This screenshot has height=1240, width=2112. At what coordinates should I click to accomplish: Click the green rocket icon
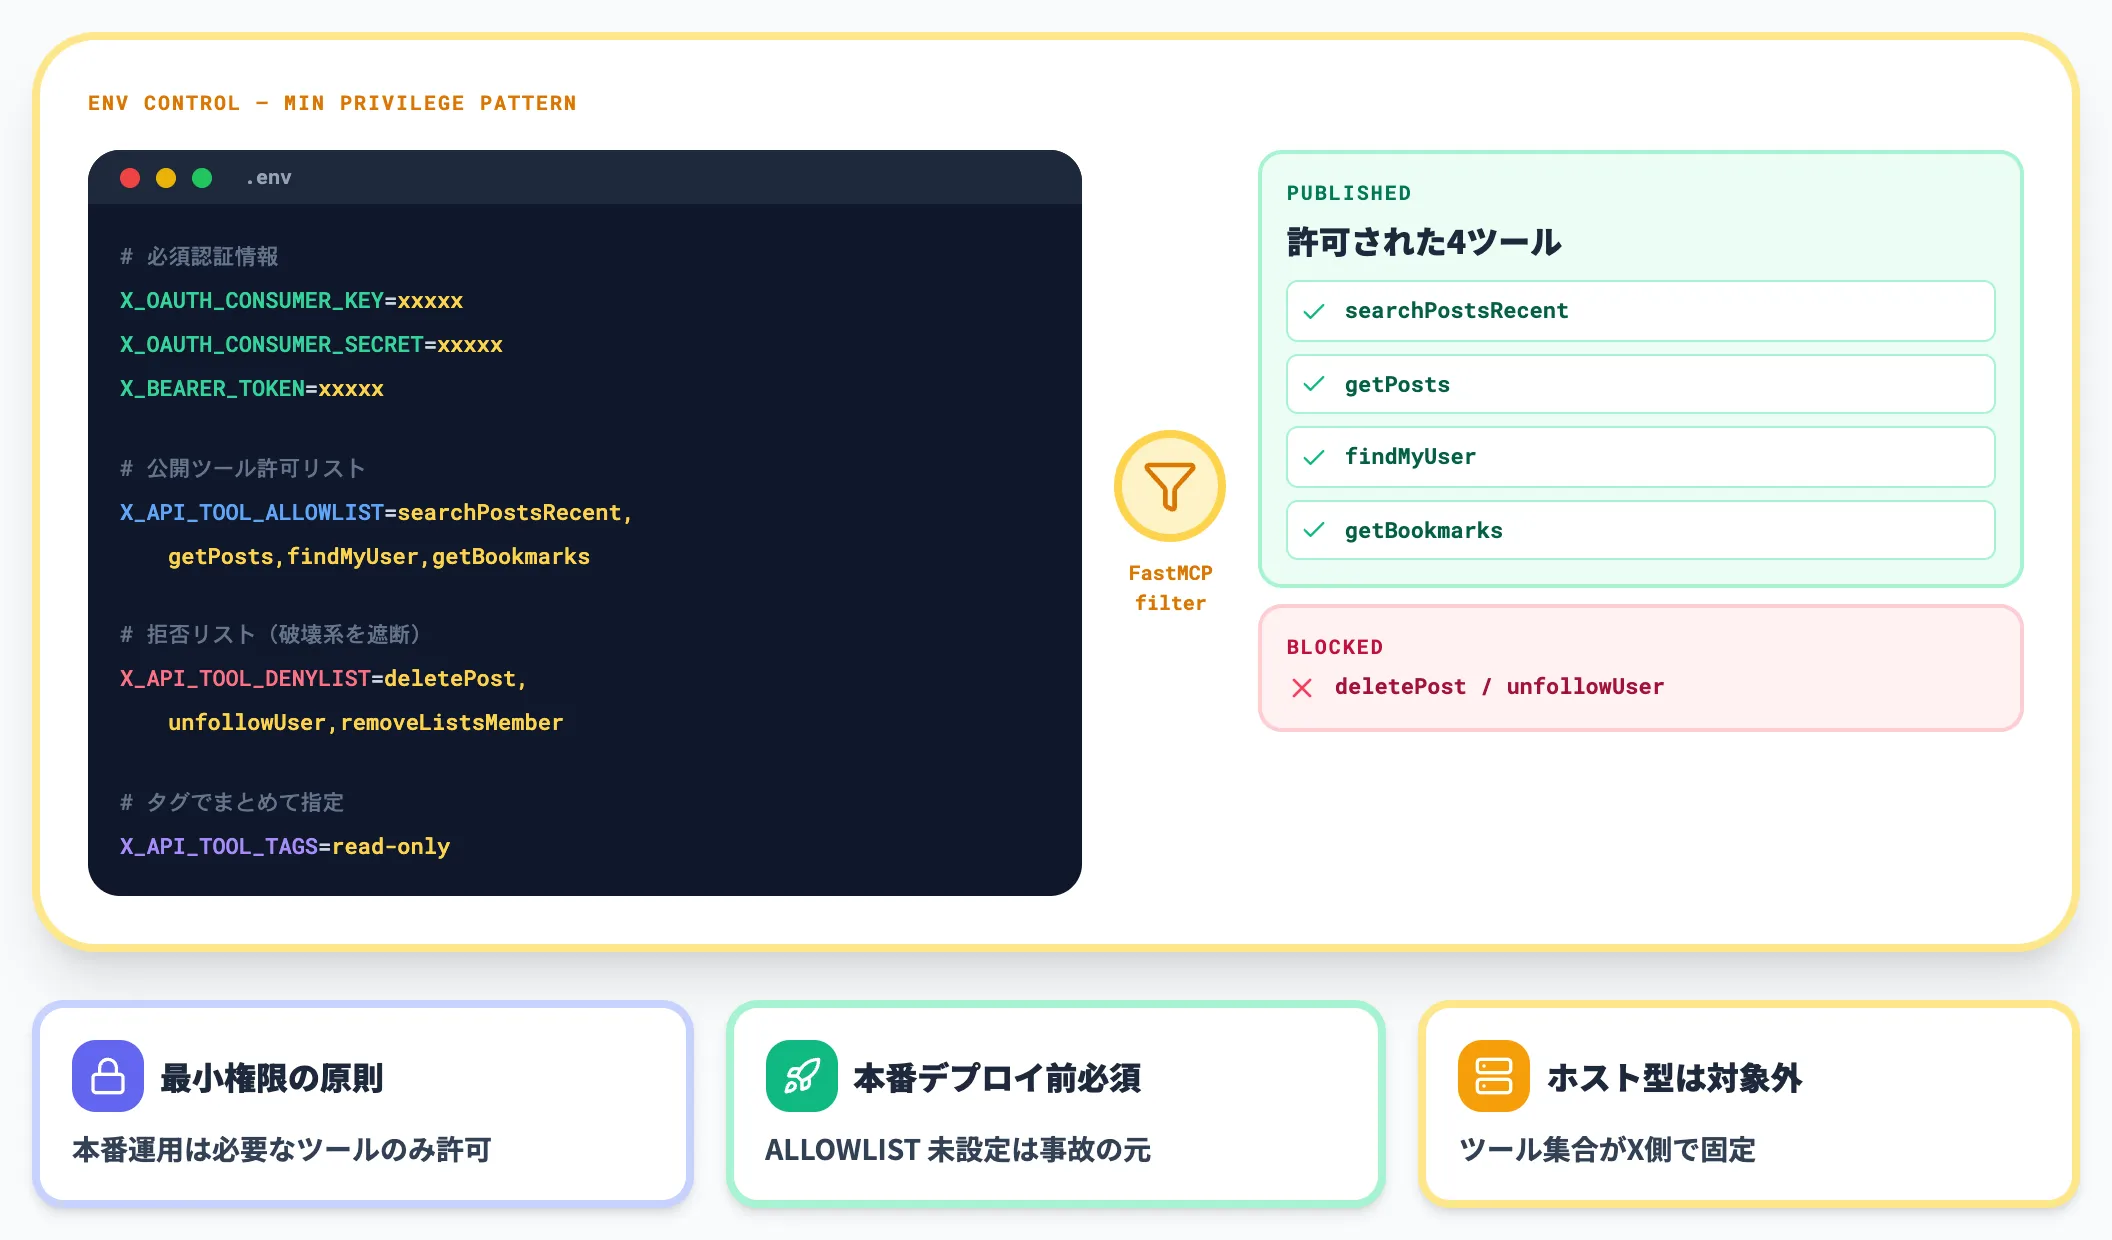pyautogui.click(x=801, y=1076)
